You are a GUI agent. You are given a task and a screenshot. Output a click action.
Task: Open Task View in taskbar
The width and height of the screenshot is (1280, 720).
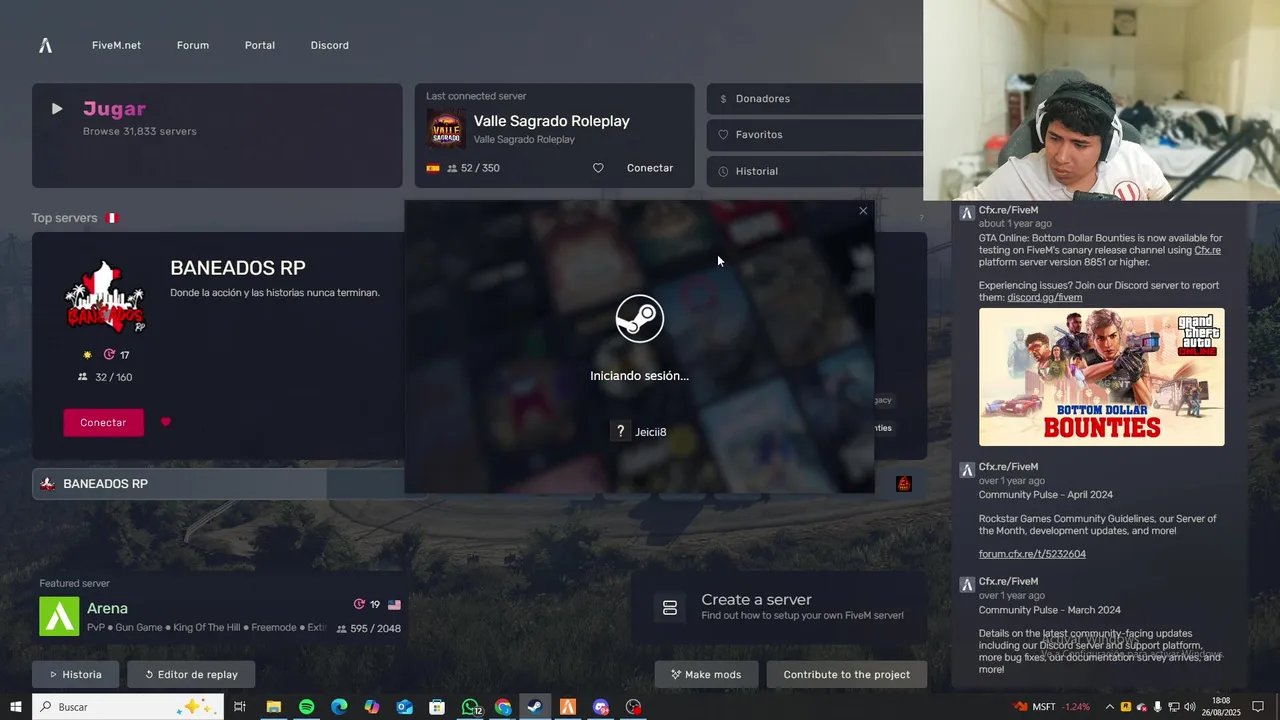pyautogui.click(x=240, y=707)
